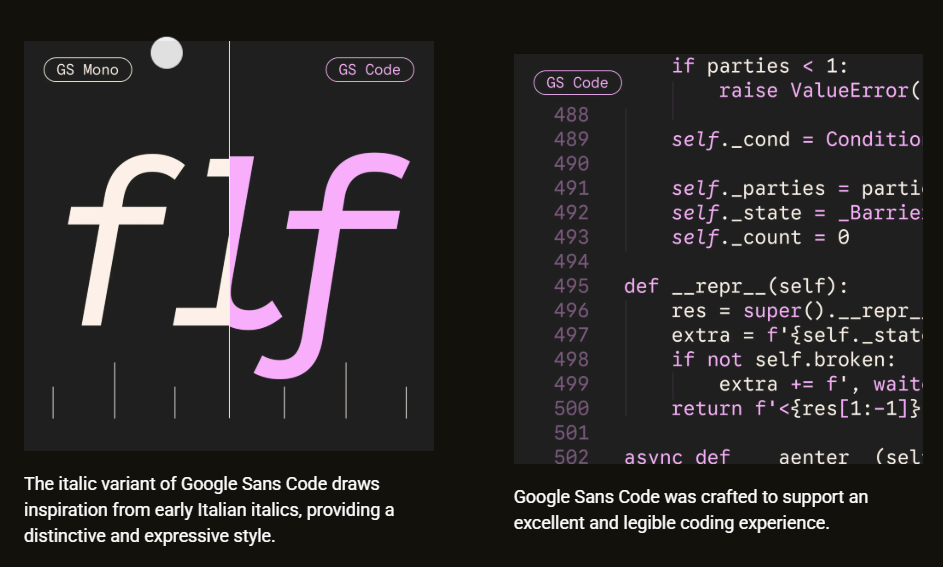The width and height of the screenshot is (943, 567).
Task: Click line number 493
Action: pyautogui.click(x=571, y=238)
